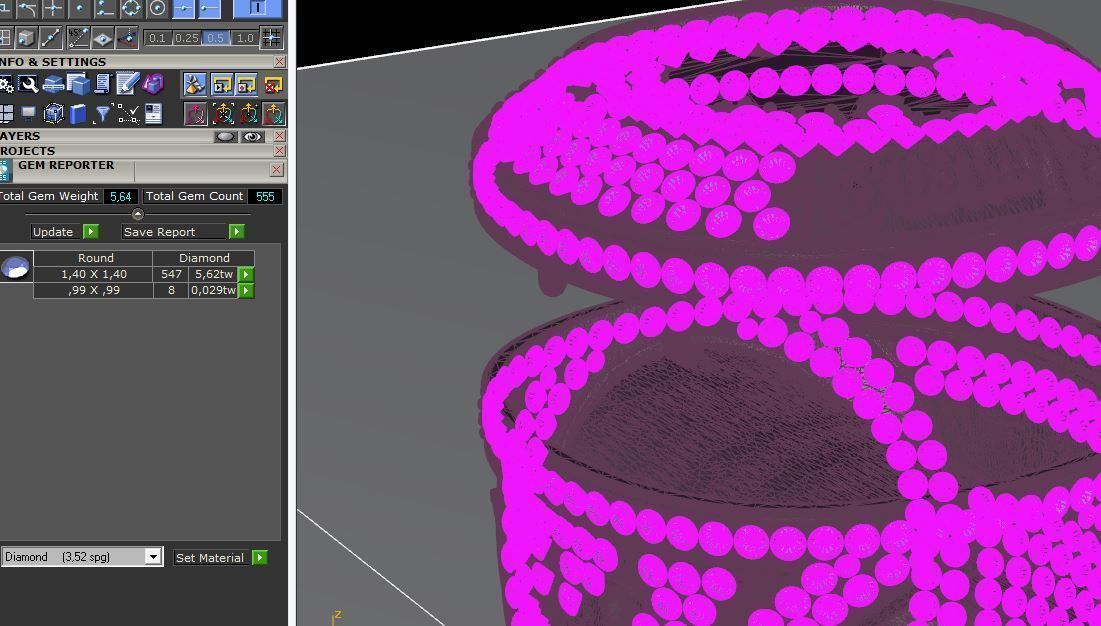The image size is (1101, 626).
Task: Click the yellow record macro icon
Action: tap(246, 84)
